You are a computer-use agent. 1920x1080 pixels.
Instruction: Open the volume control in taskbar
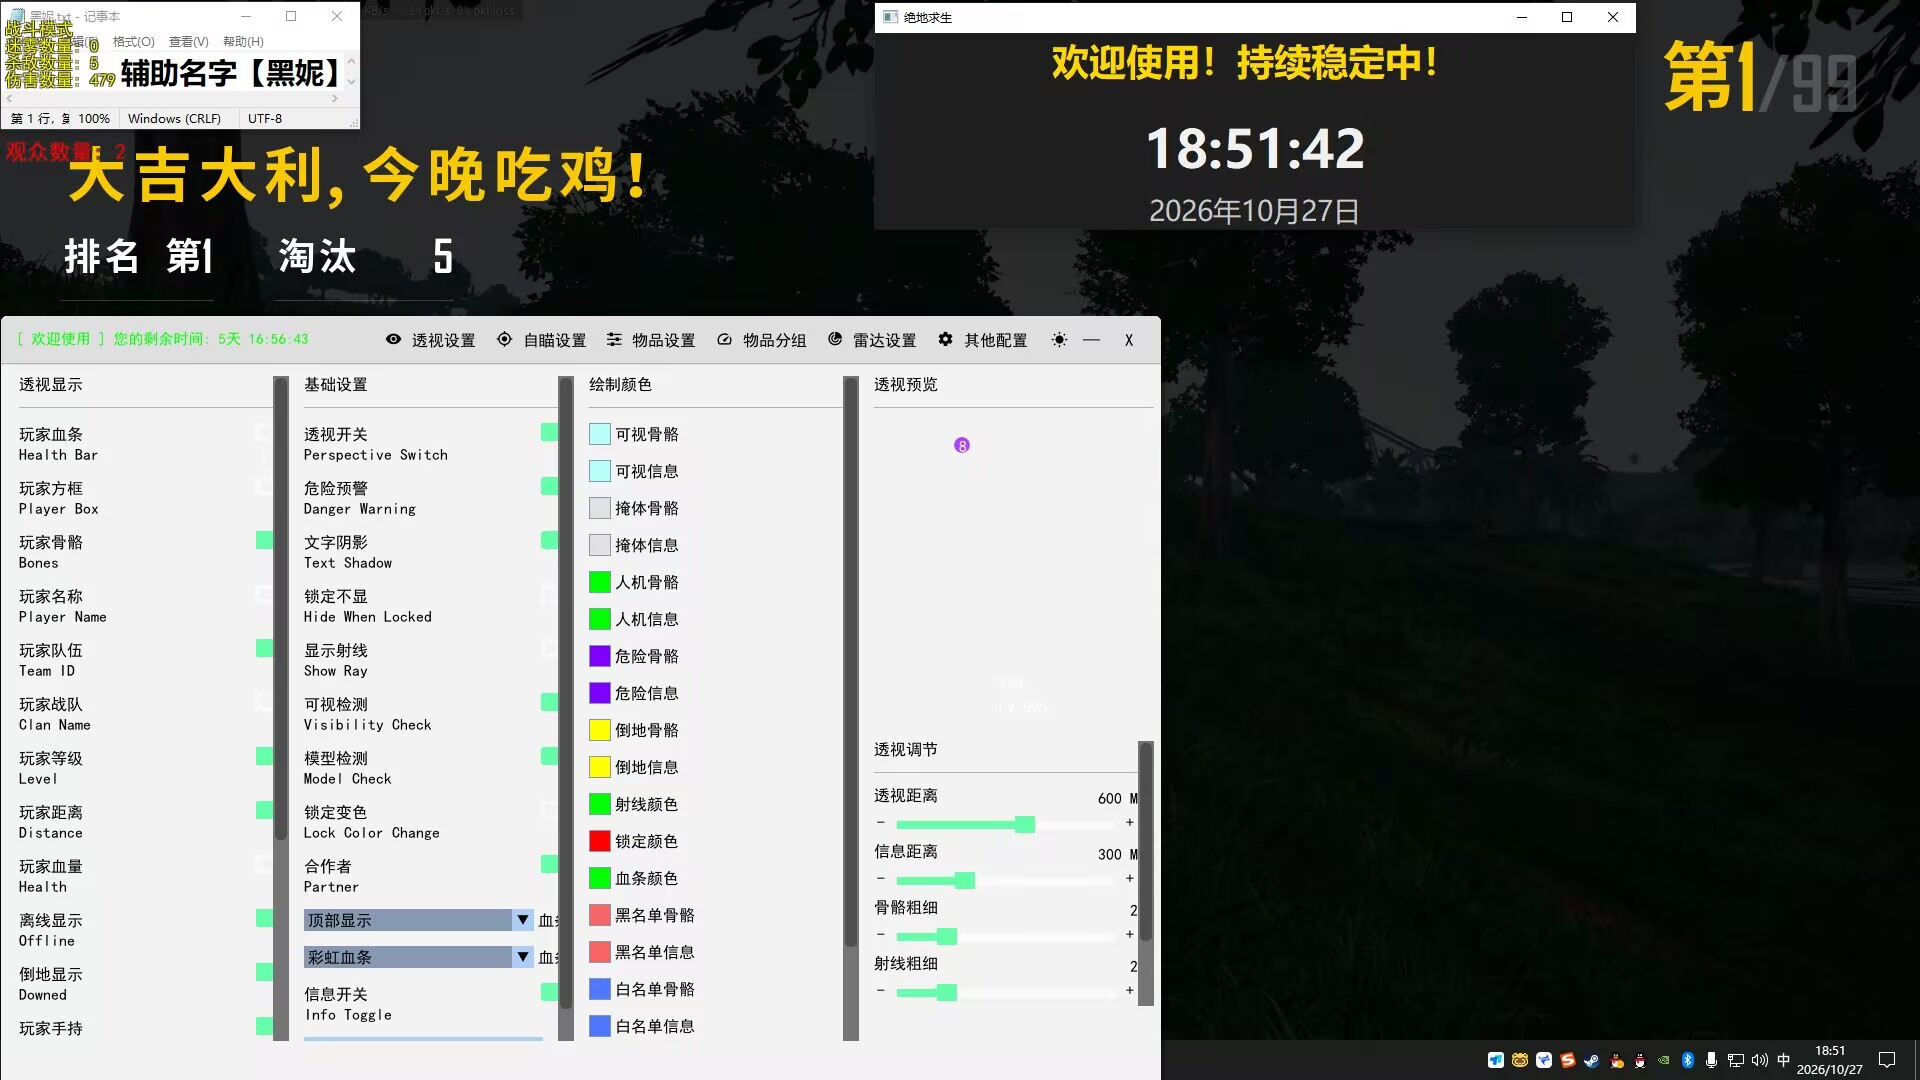coord(1760,1060)
